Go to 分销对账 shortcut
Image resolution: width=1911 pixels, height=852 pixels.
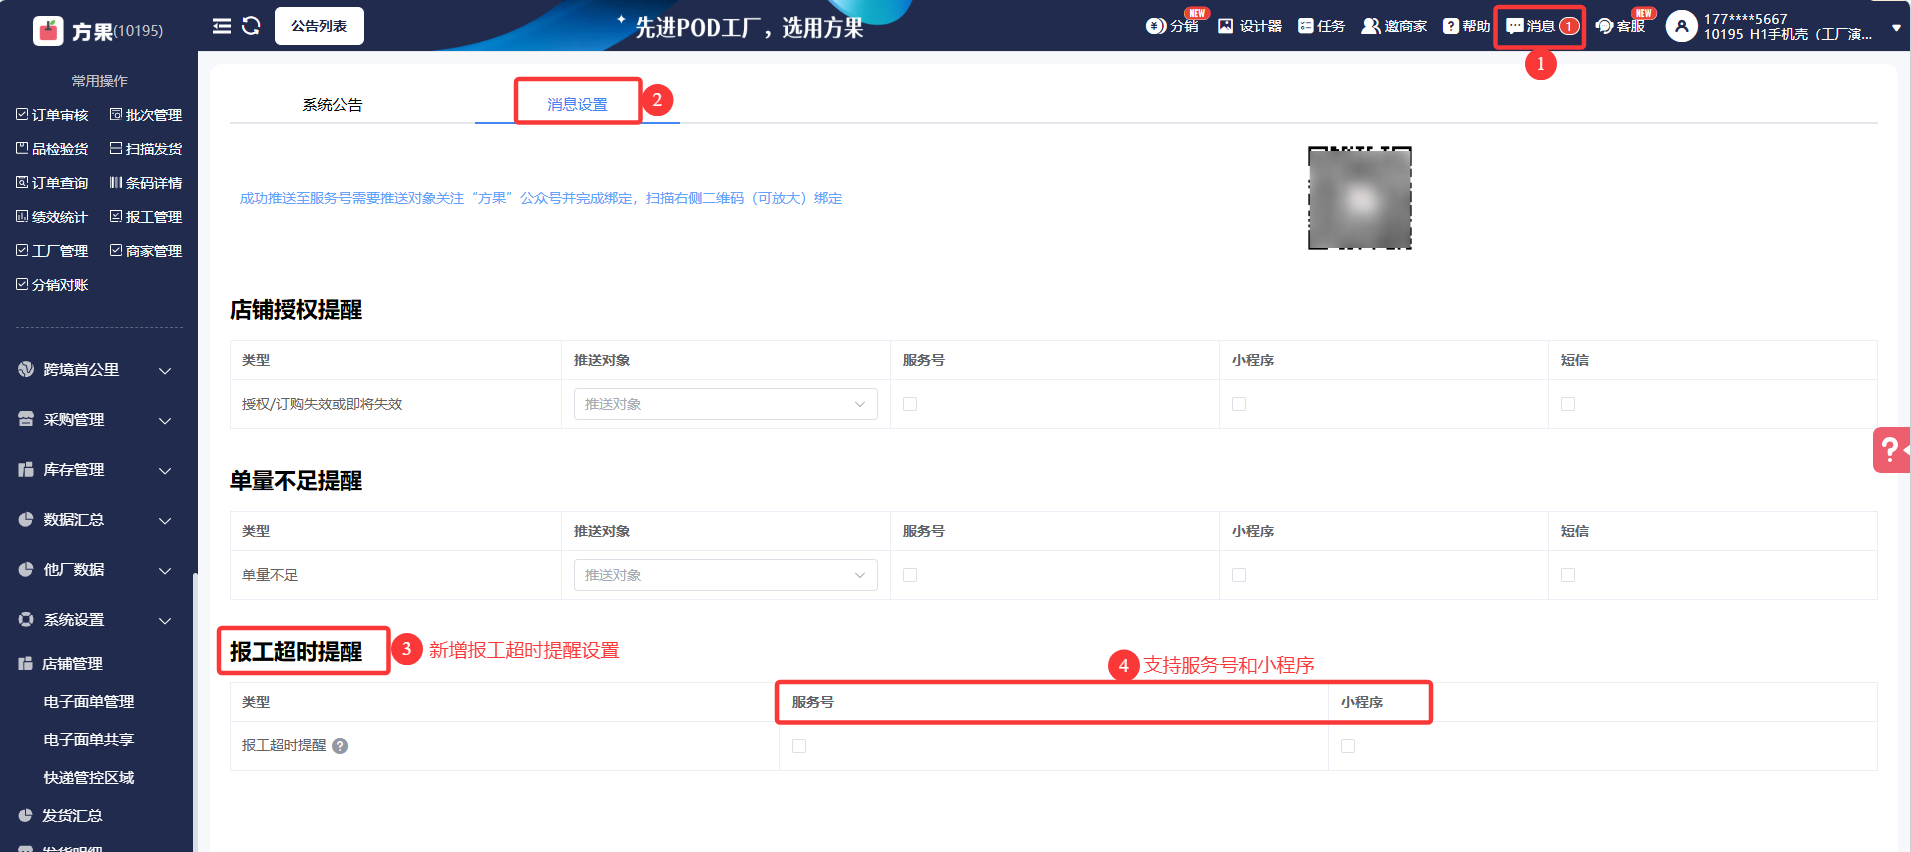[52, 285]
